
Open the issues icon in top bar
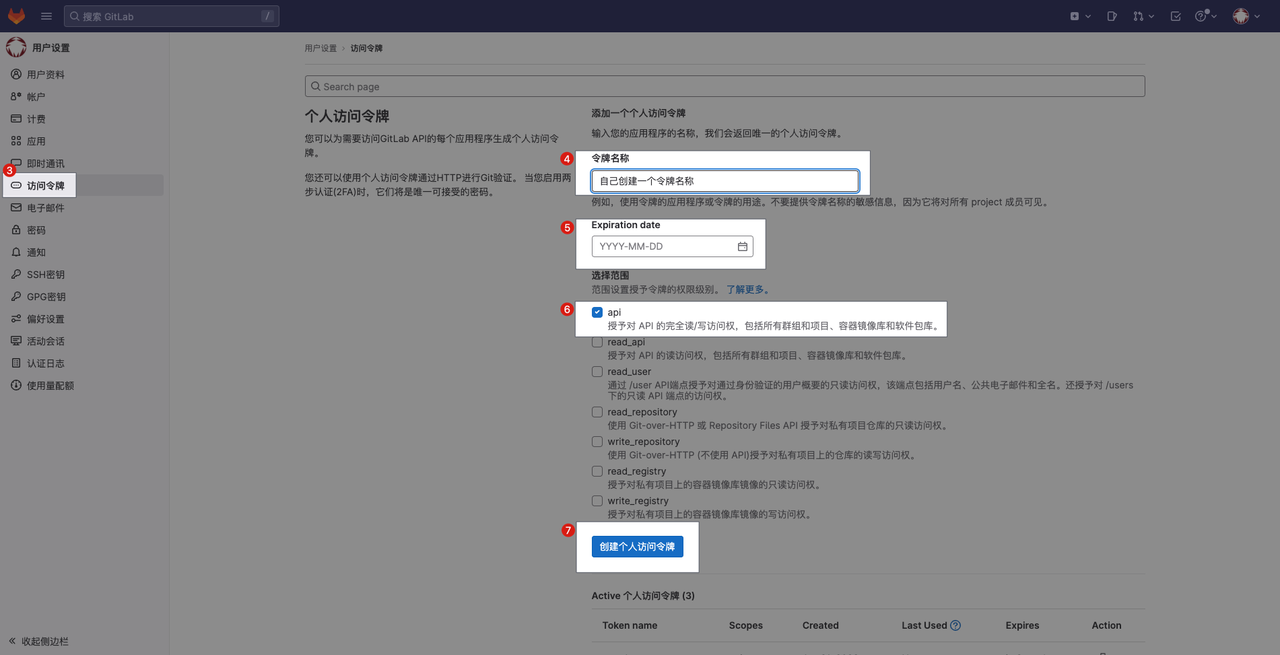pyautogui.click(x=1112, y=16)
